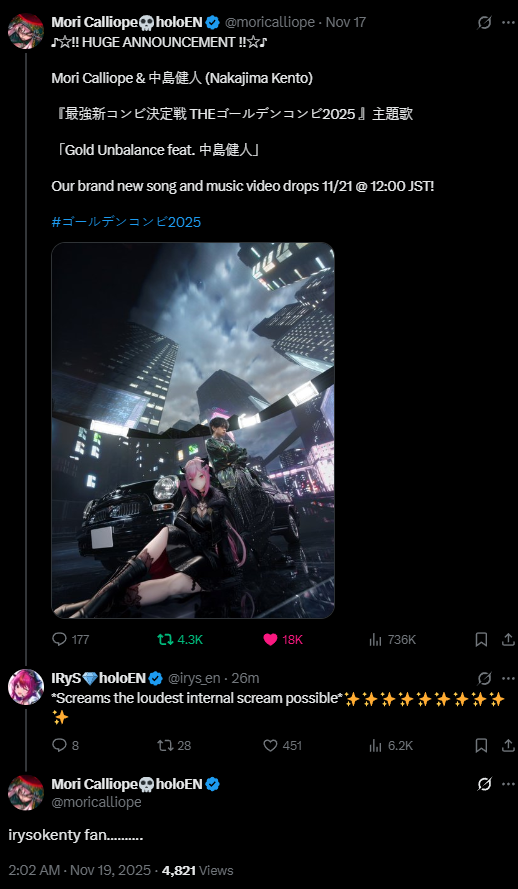Open the @irys_en profile handle
This screenshot has width=518, height=889.
[194, 678]
